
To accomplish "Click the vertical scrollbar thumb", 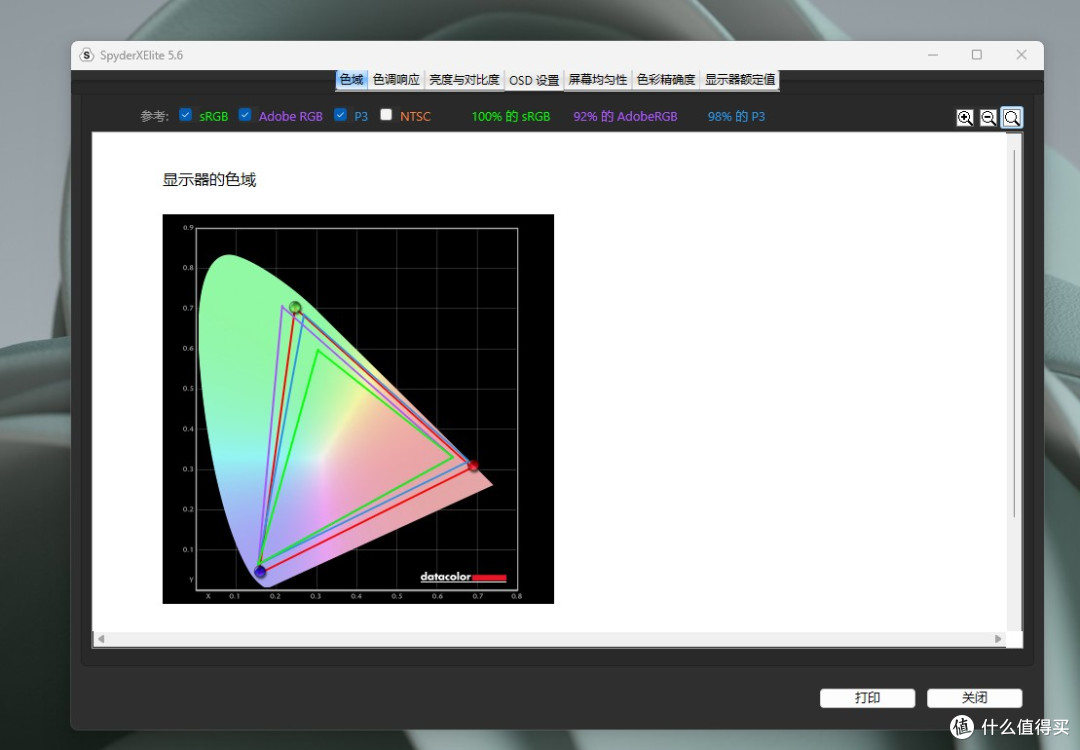I will click(x=1014, y=333).
